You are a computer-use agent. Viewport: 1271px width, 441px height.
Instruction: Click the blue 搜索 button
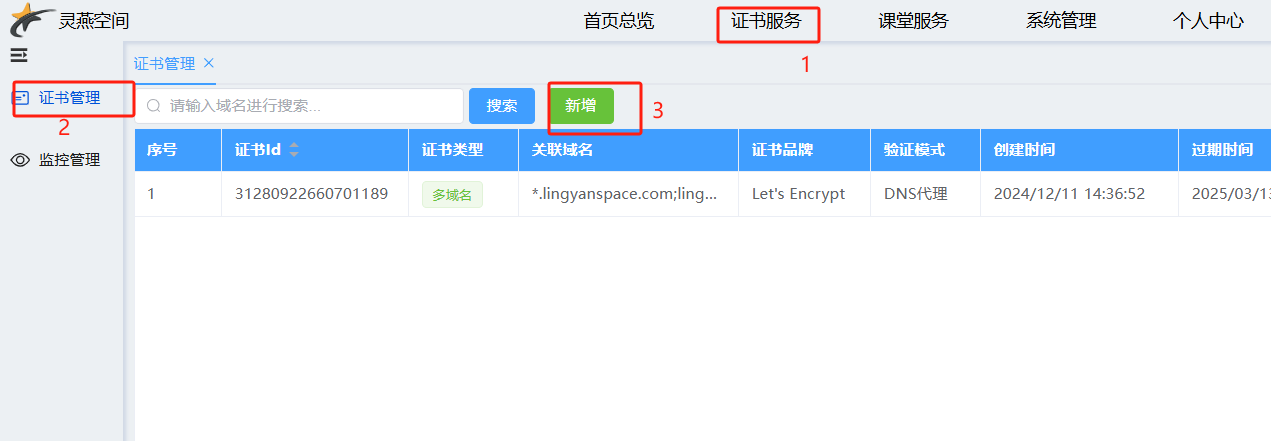click(502, 106)
